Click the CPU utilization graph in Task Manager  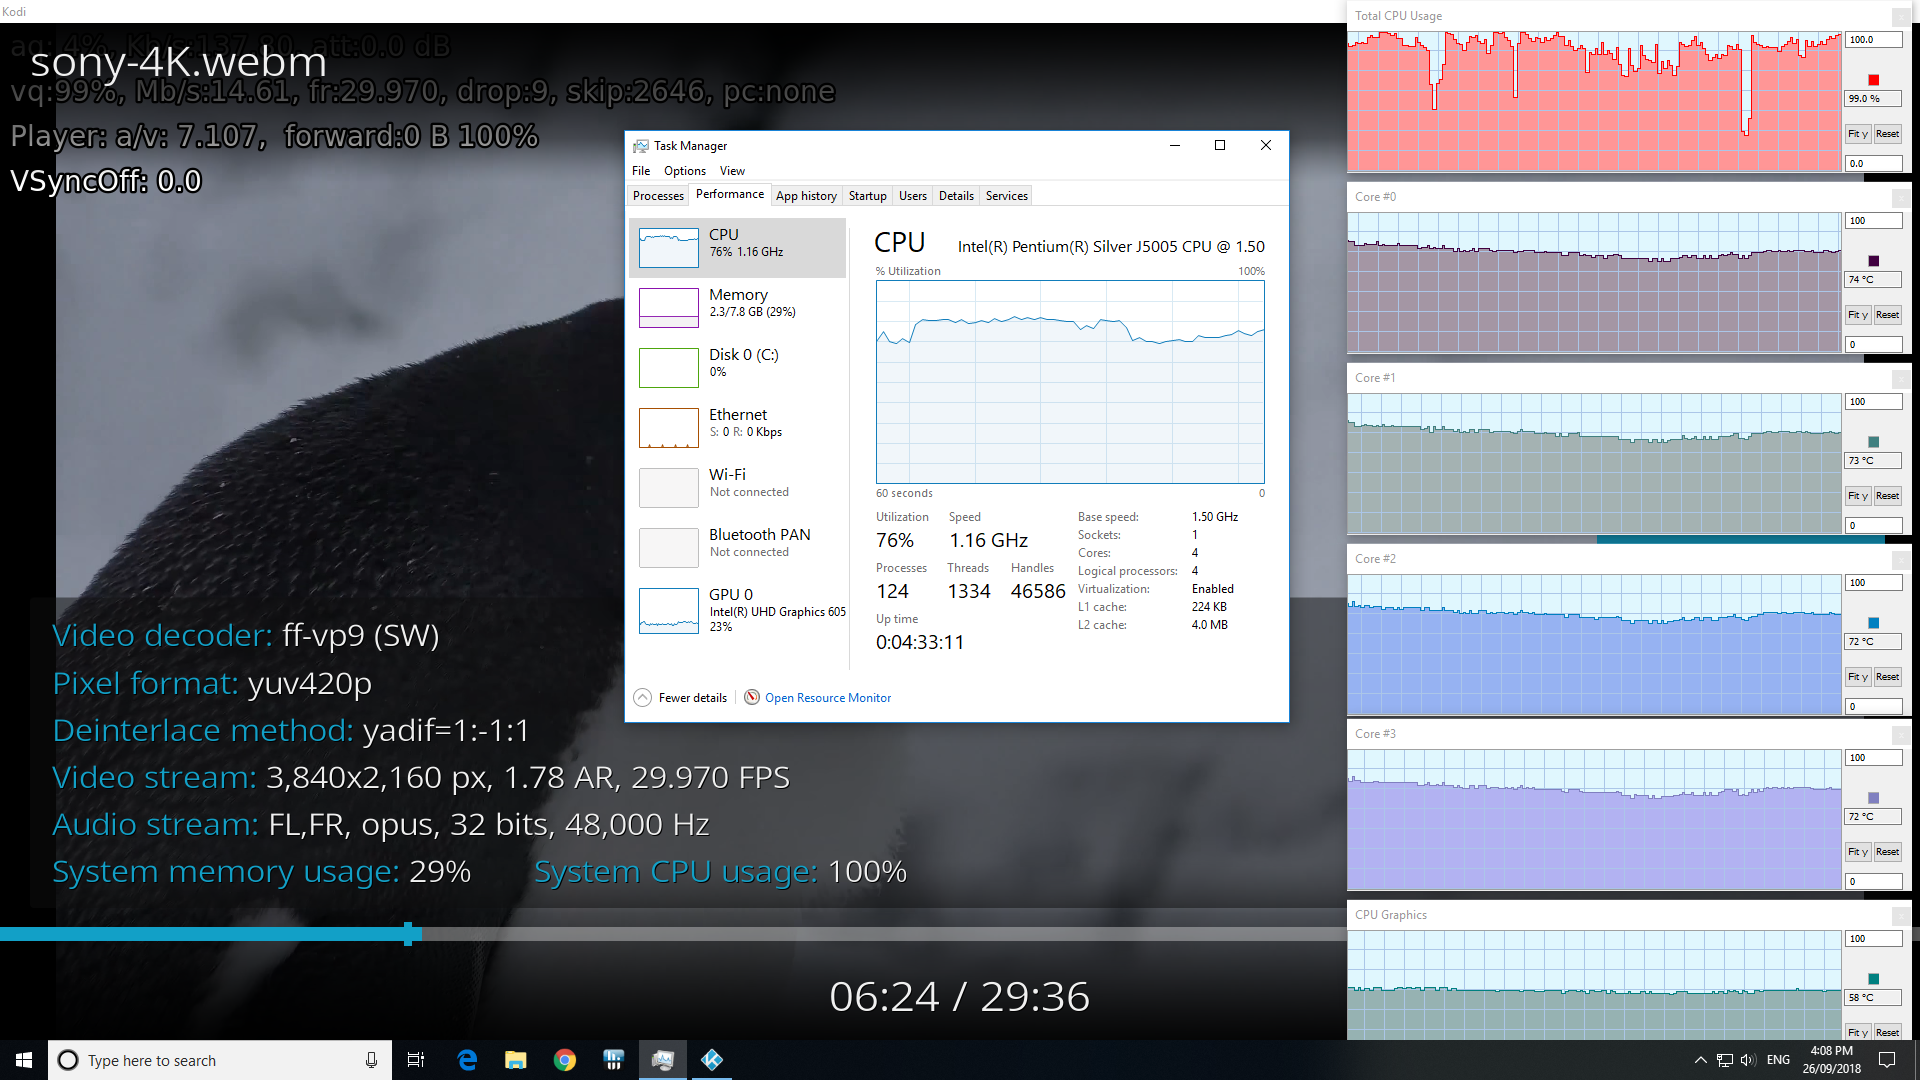1070,382
